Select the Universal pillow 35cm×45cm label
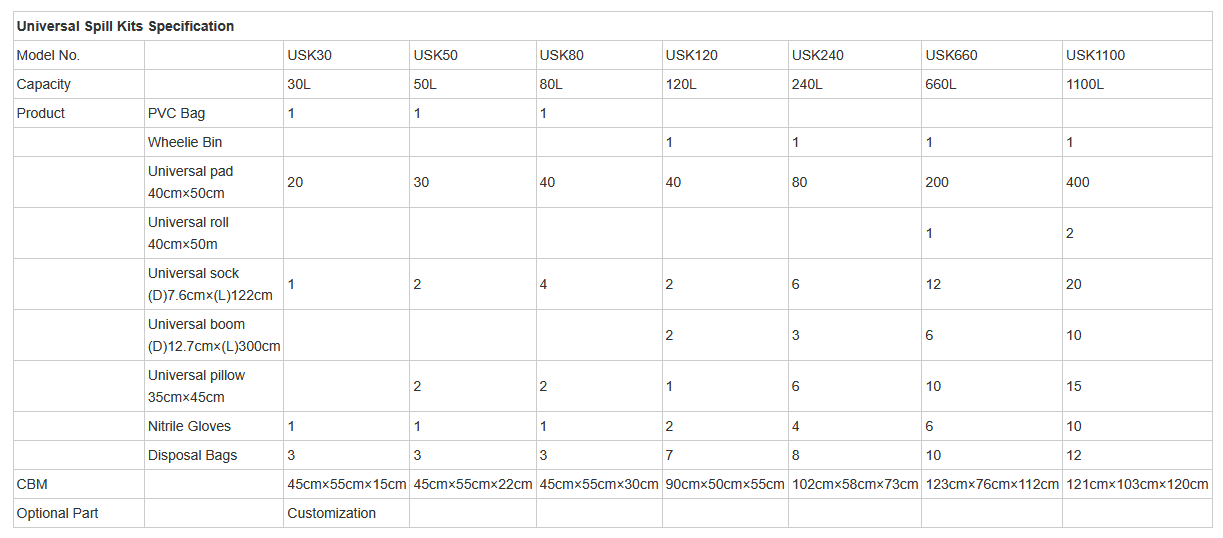 pos(196,386)
